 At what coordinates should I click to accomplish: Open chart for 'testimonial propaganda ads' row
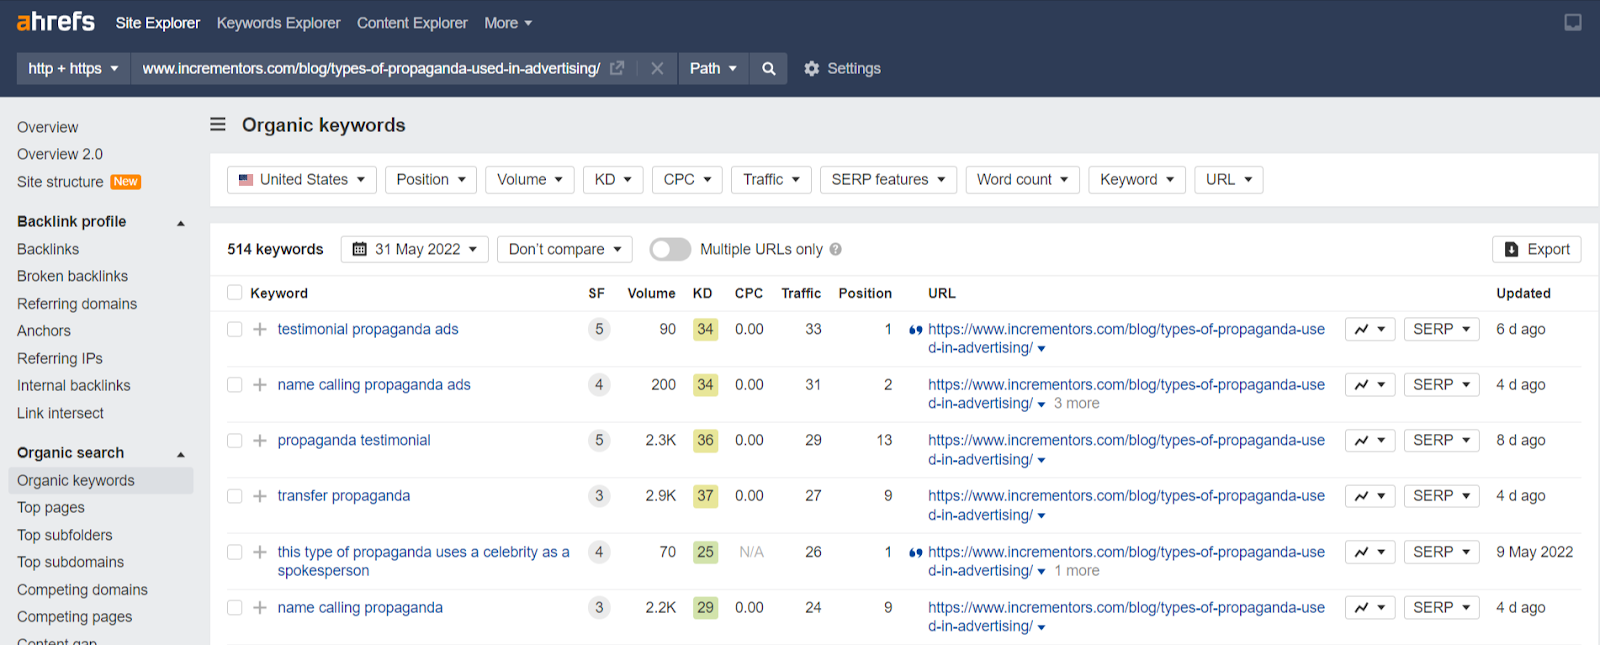click(x=1370, y=329)
